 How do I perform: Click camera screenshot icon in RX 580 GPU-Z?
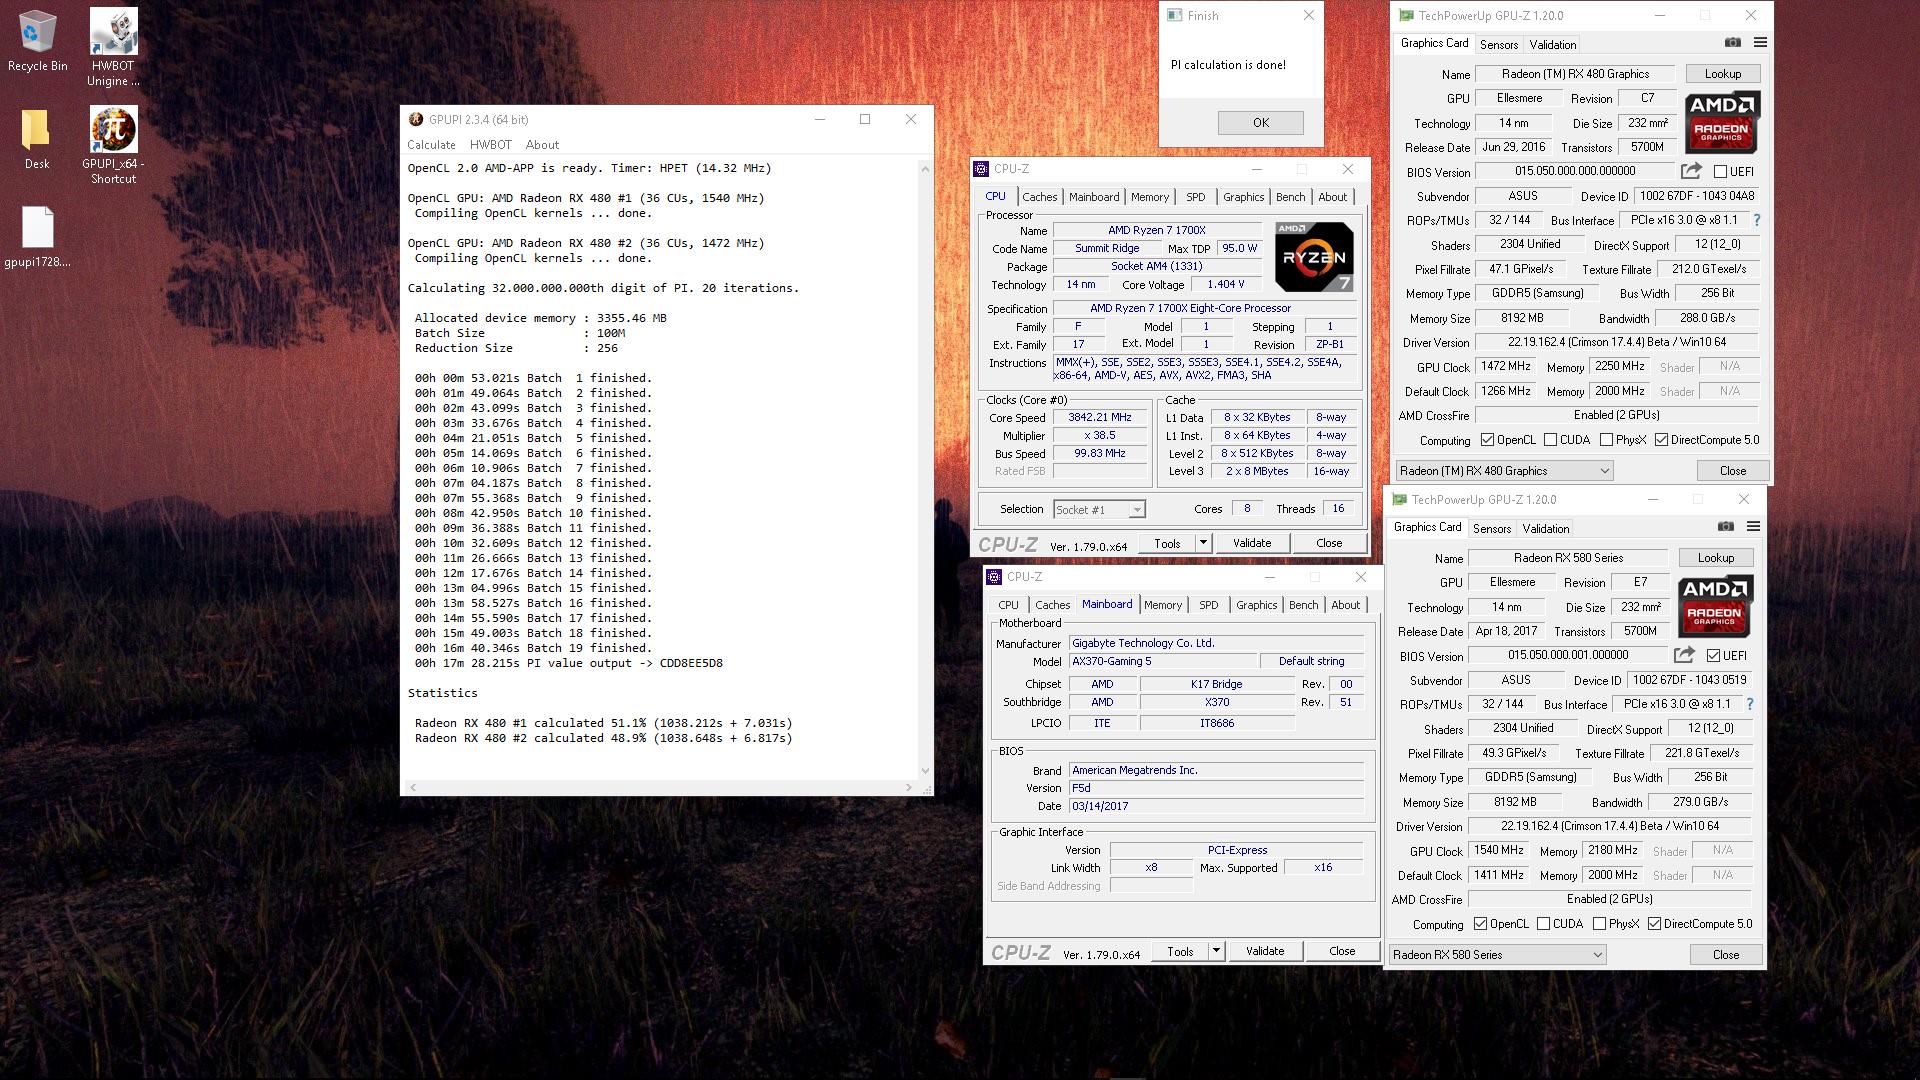point(1725,527)
